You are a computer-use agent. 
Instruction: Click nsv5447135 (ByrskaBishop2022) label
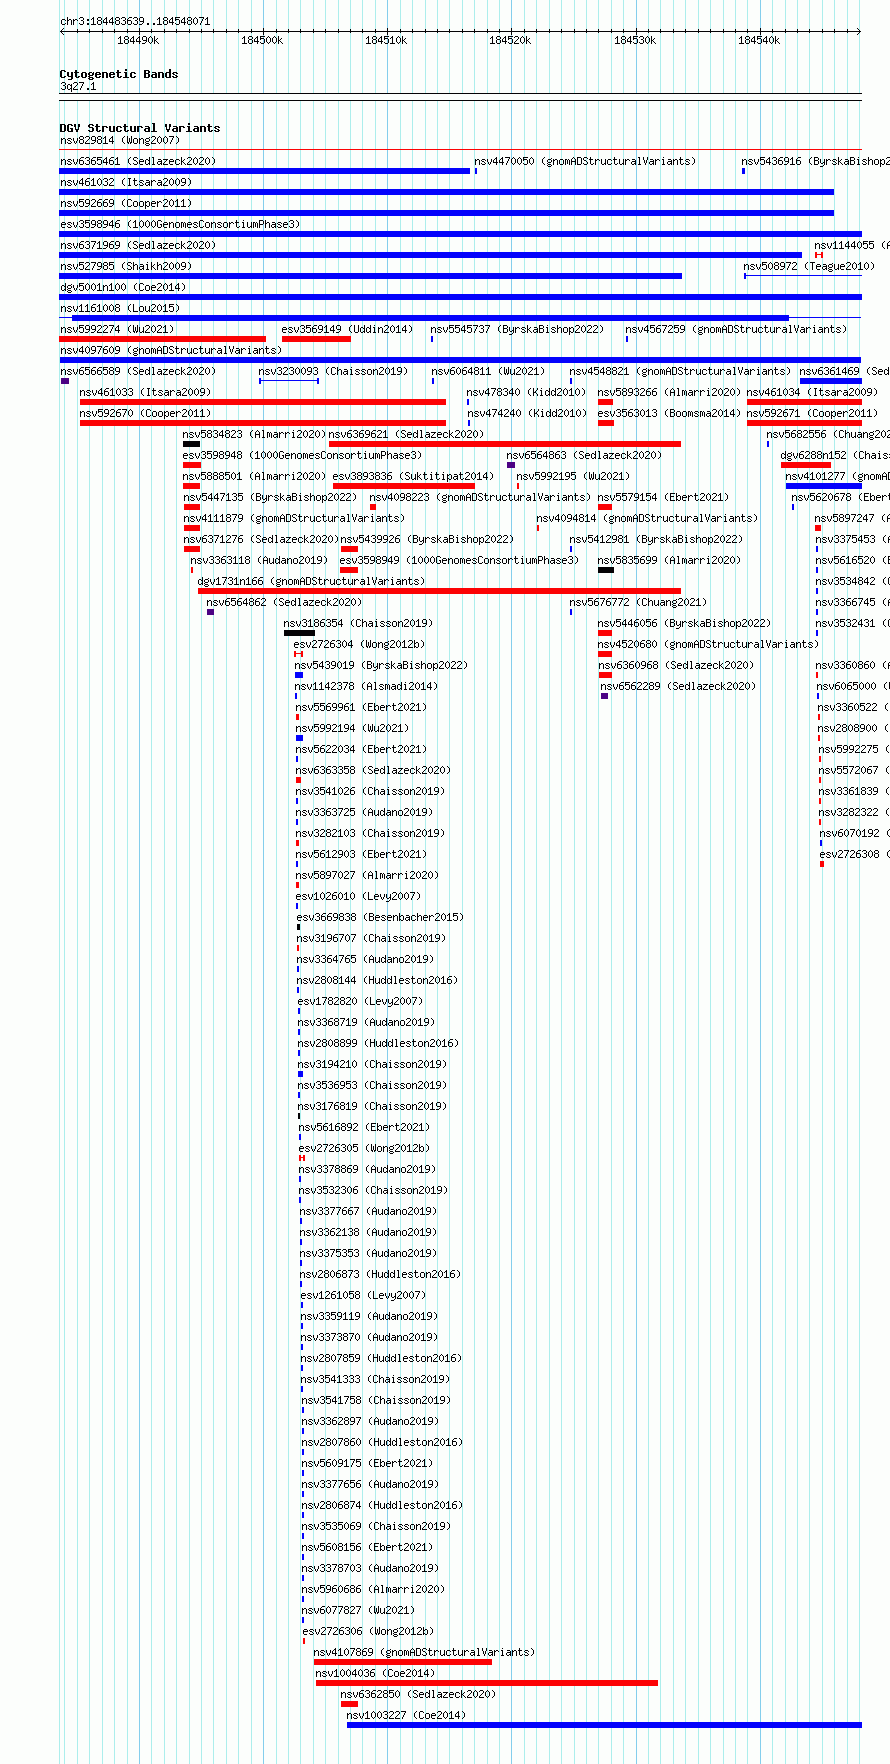[270, 497]
